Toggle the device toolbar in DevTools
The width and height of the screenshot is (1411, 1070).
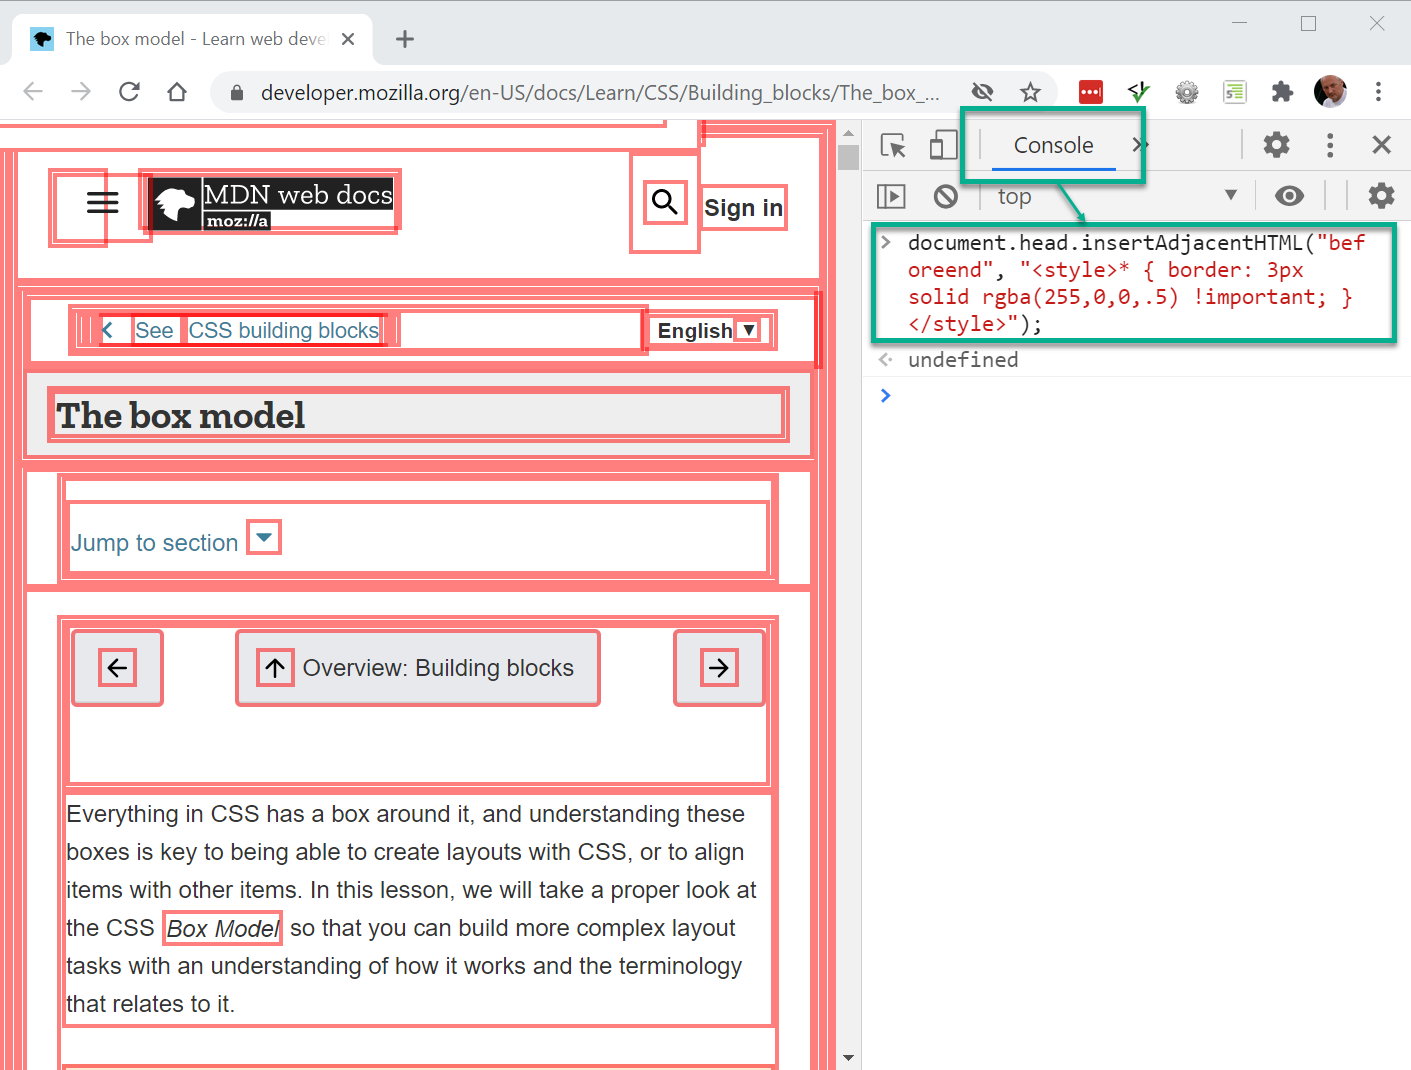coord(942,145)
